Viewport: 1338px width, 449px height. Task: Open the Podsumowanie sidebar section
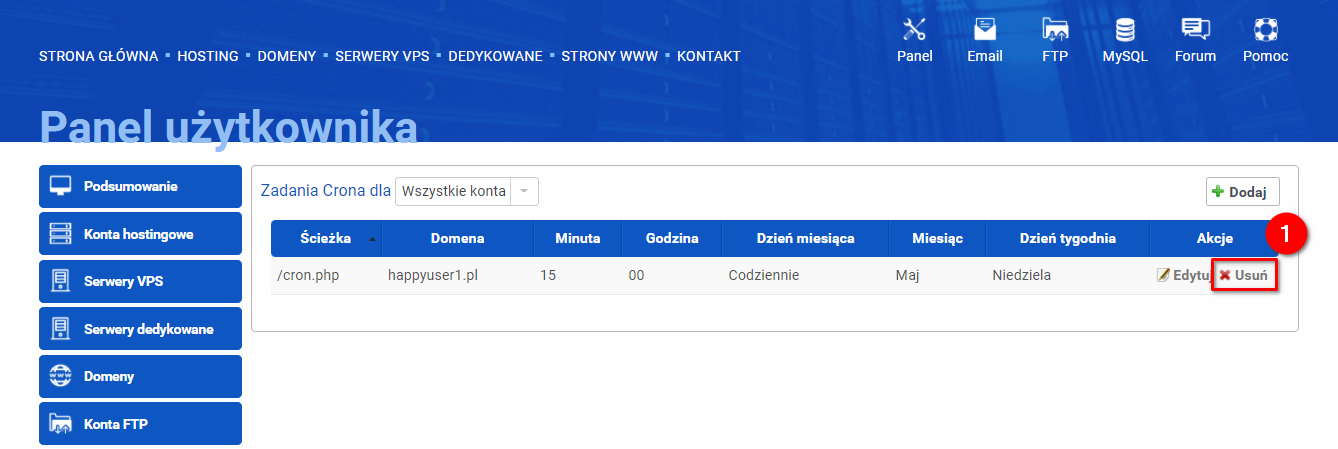(141, 186)
